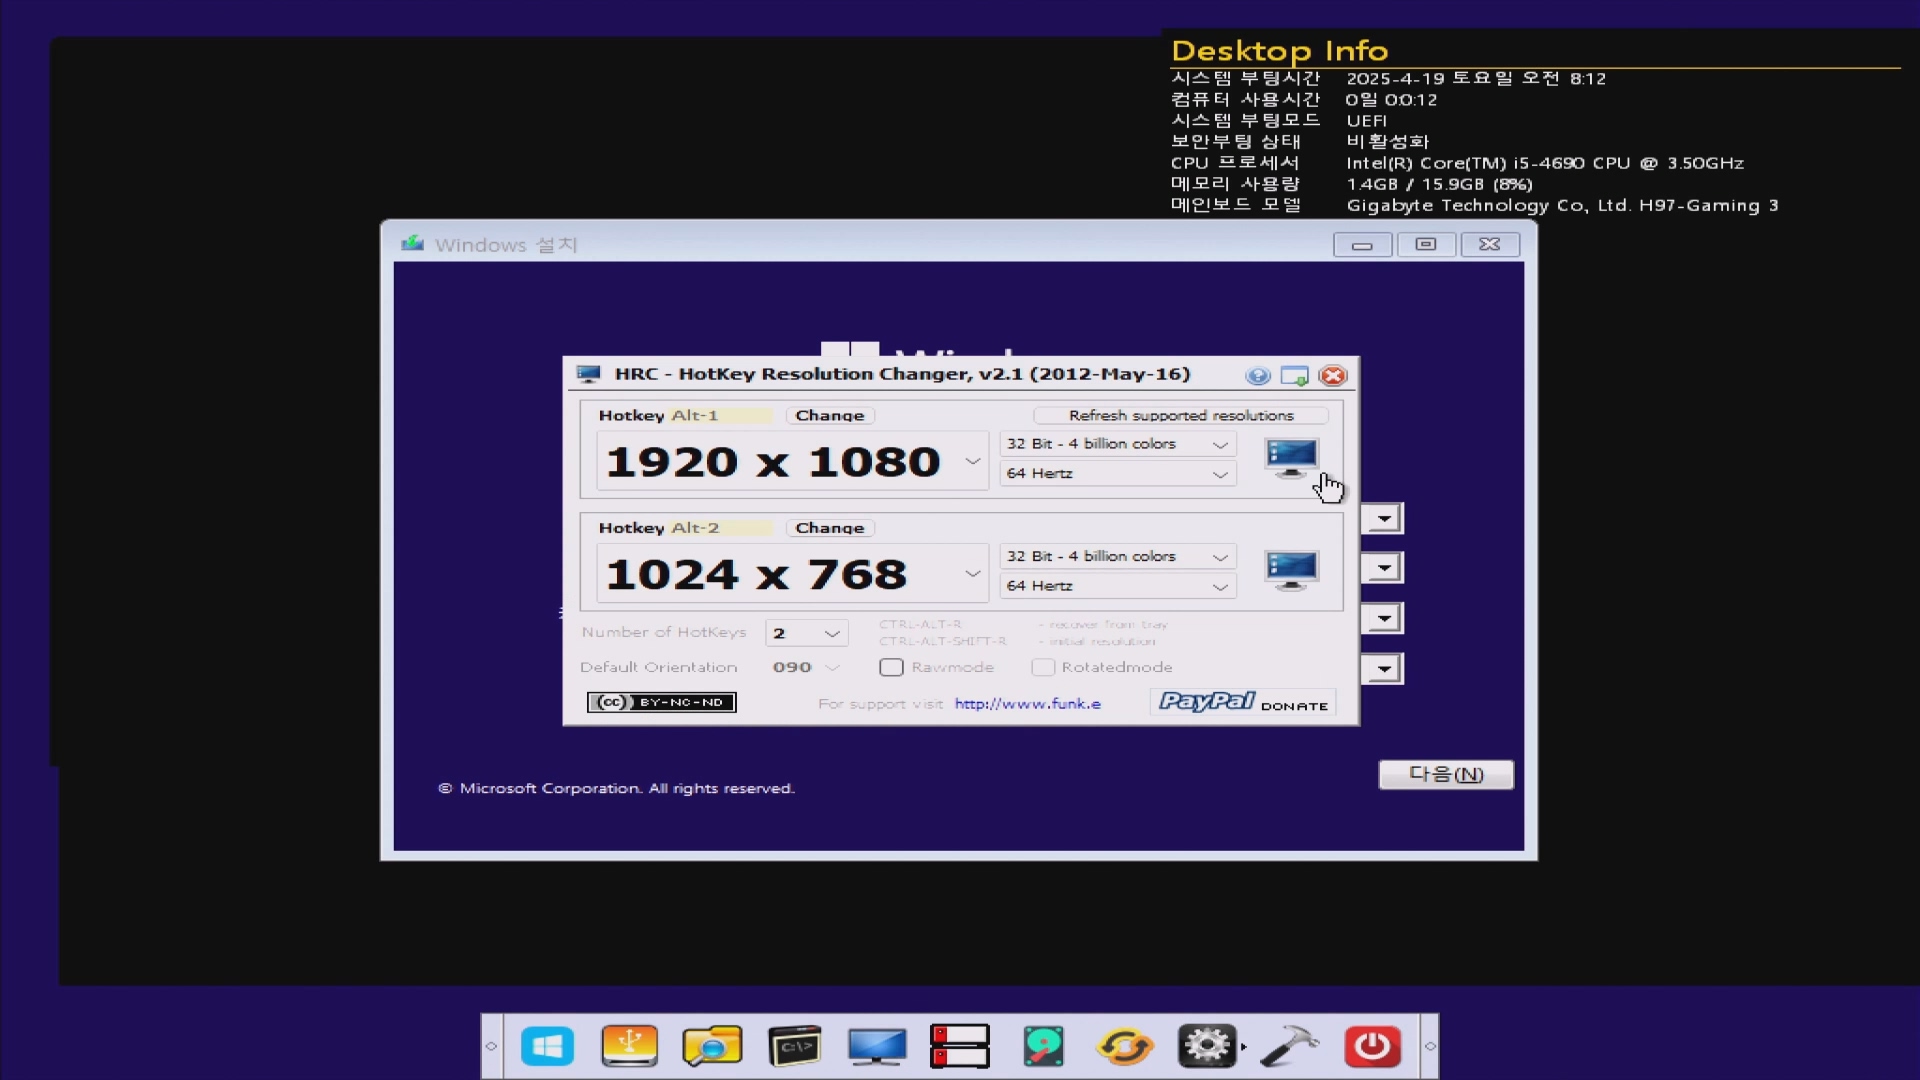Click the 다음(N) next button
Screen dimensions: 1920x1080
[1445, 775]
